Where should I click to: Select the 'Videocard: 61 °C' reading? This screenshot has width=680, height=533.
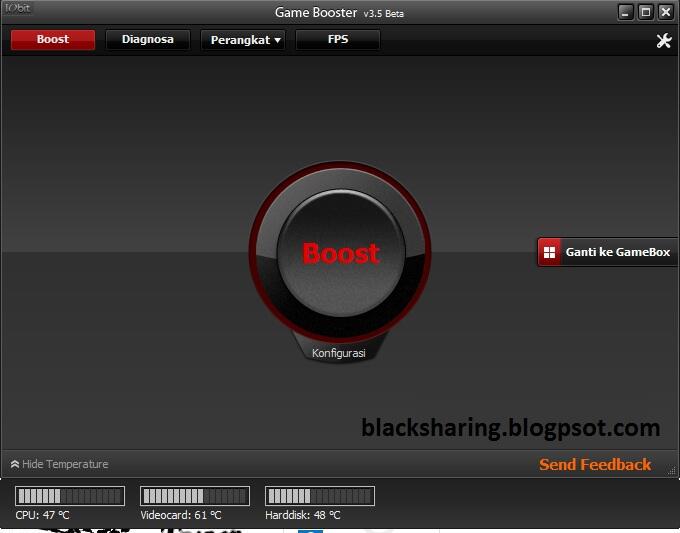click(x=181, y=515)
